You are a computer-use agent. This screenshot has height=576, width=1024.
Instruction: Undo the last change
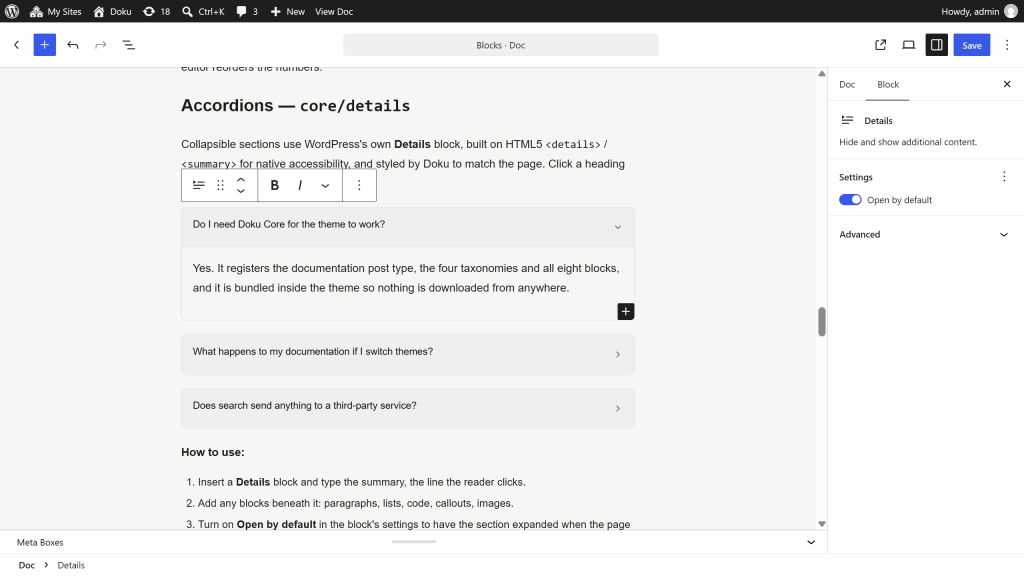72,45
